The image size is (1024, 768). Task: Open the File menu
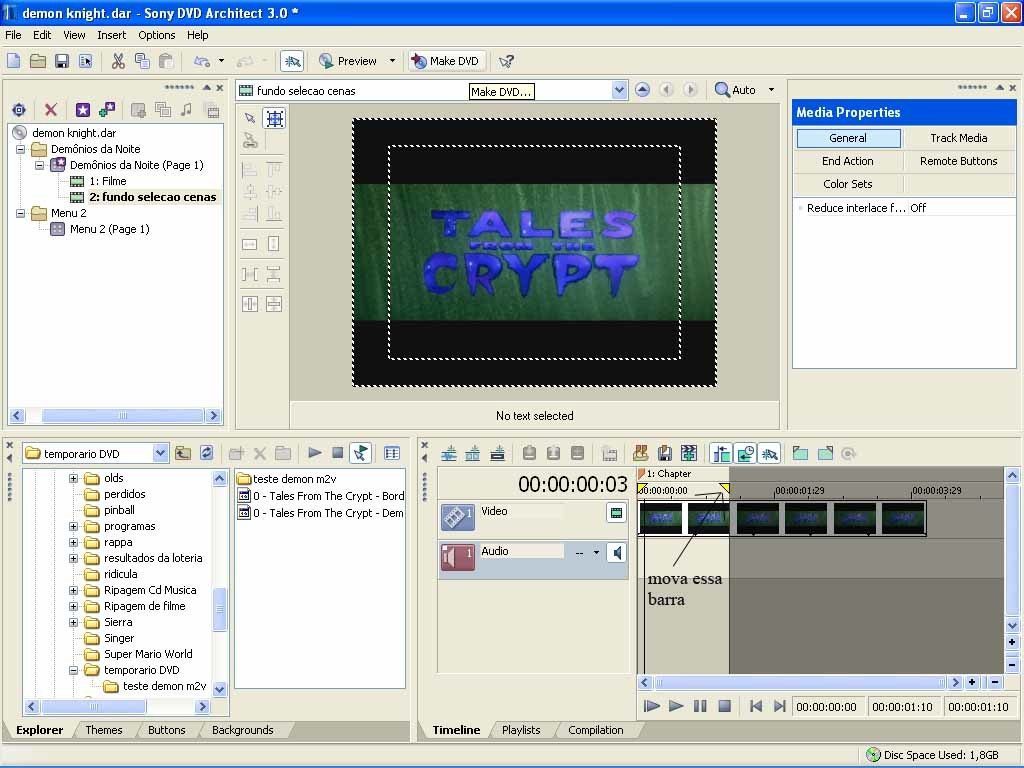[13, 35]
